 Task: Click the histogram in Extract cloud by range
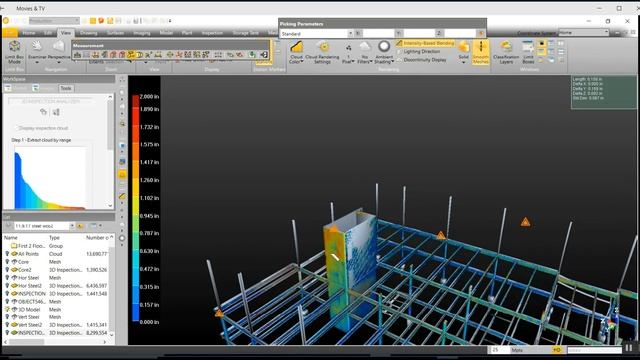click(50, 178)
